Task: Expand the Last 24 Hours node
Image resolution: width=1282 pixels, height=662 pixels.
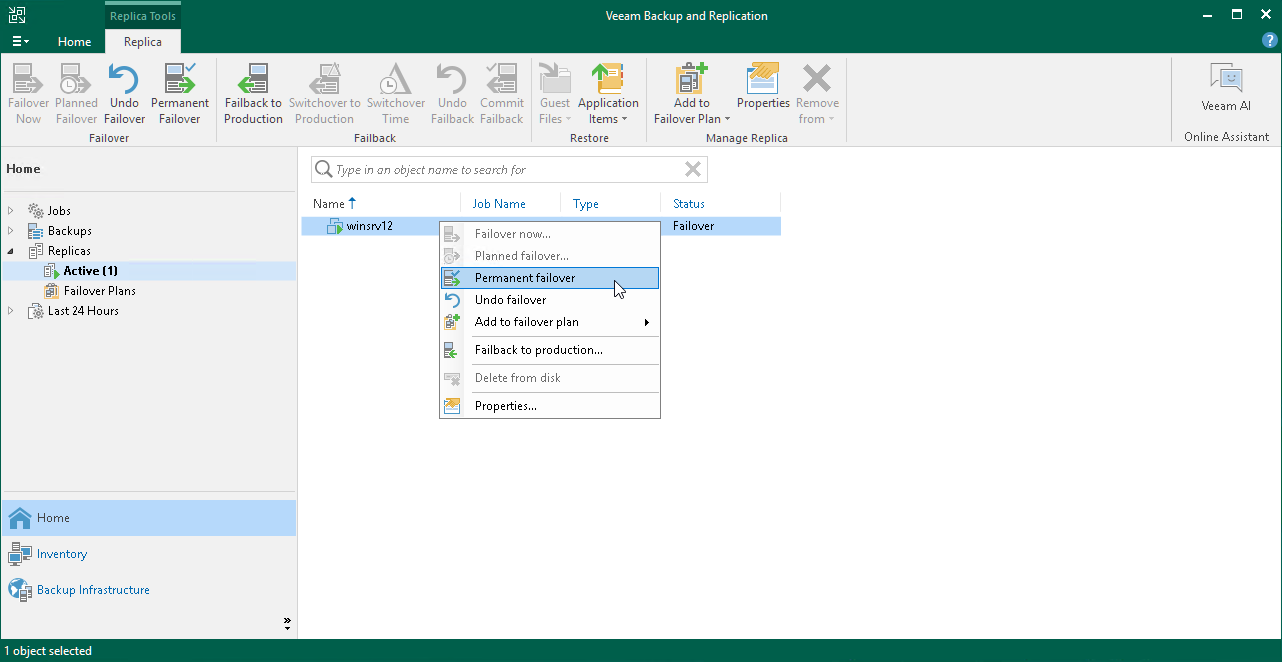Action: point(11,311)
